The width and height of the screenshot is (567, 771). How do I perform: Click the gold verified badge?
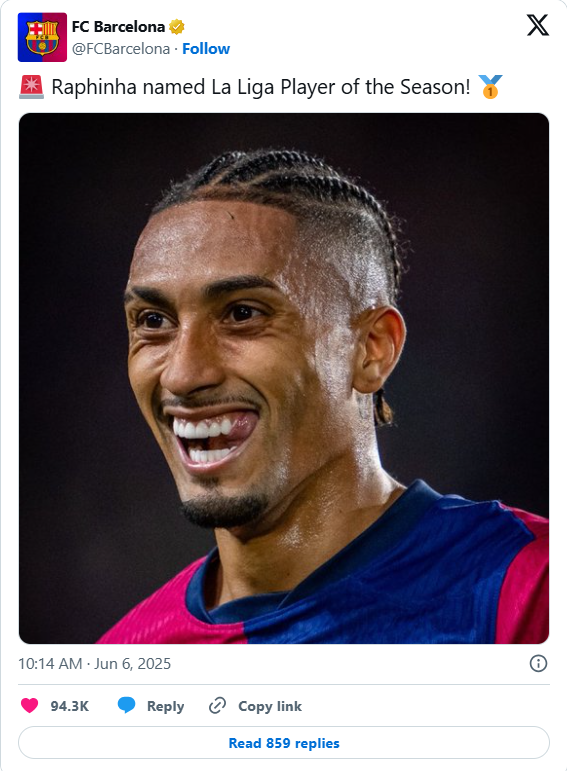[x=177, y=27]
